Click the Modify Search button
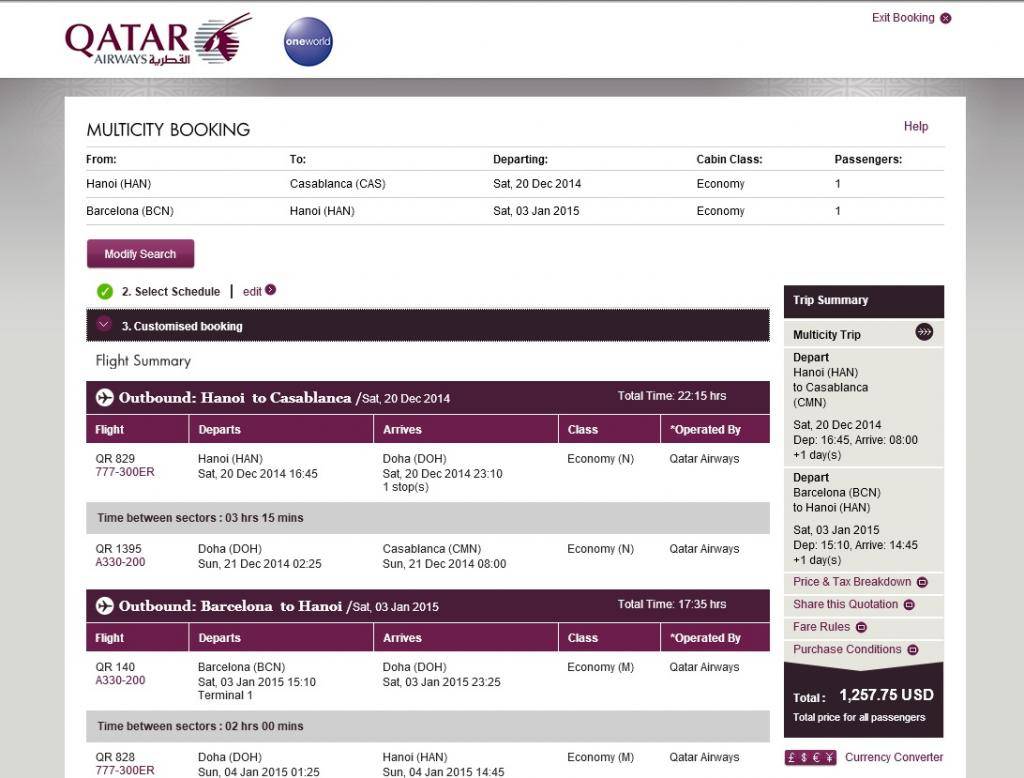The image size is (1024, 778). click(140, 253)
